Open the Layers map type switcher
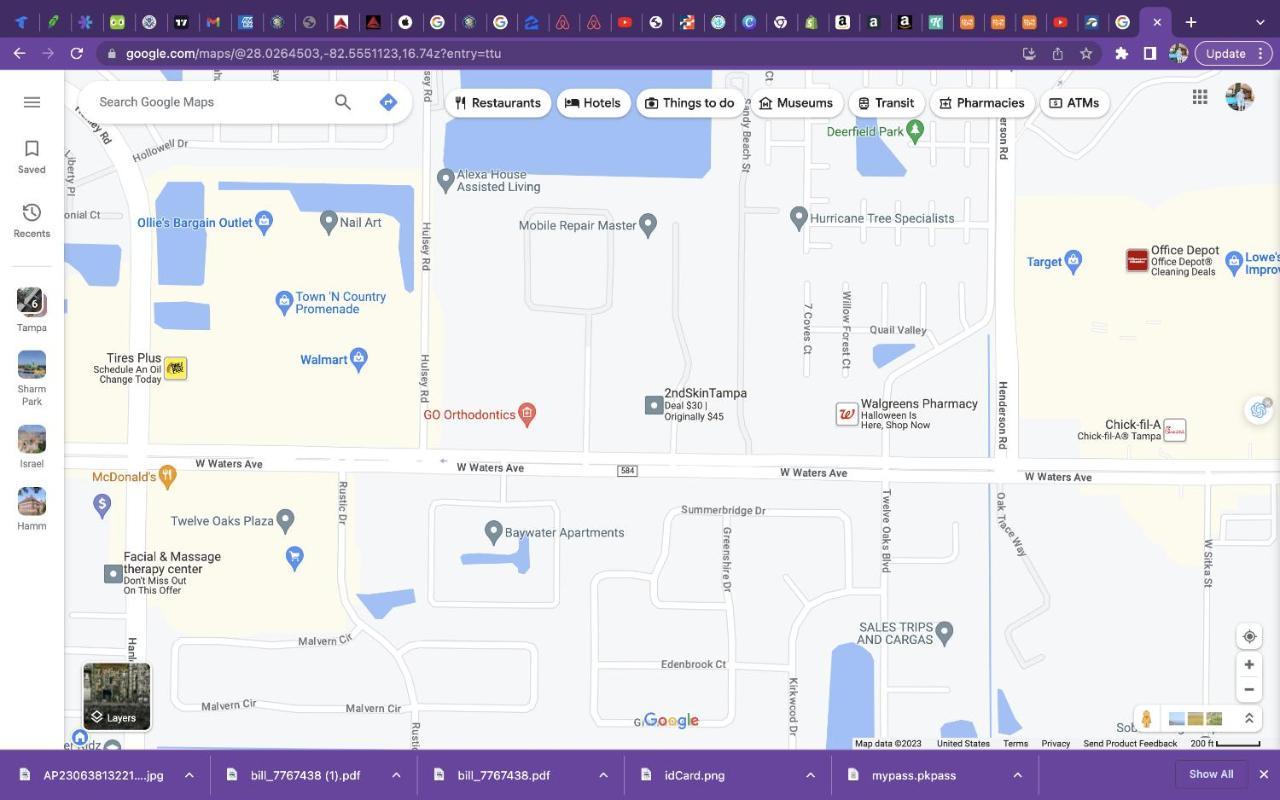 117,696
